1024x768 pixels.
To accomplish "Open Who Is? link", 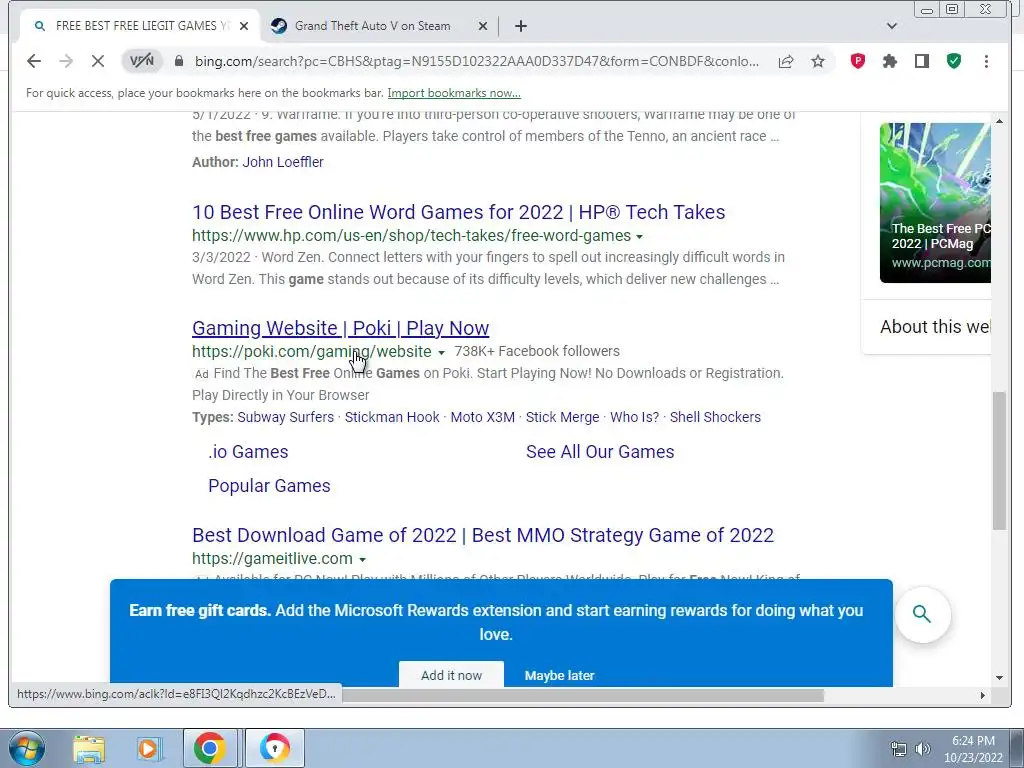I will pyautogui.click(x=634, y=417).
